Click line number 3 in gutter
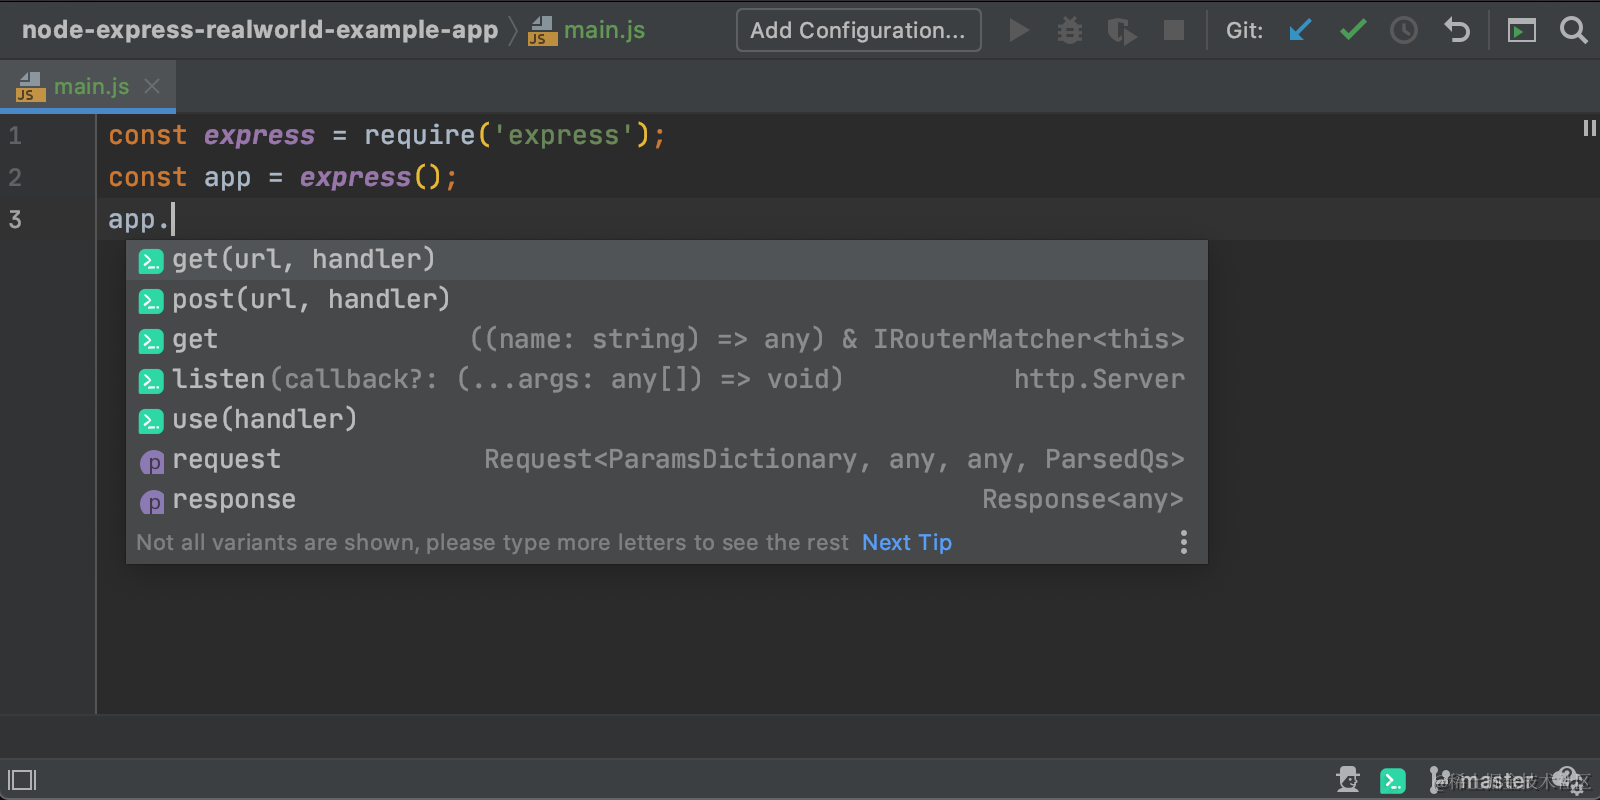 [x=15, y=219]
